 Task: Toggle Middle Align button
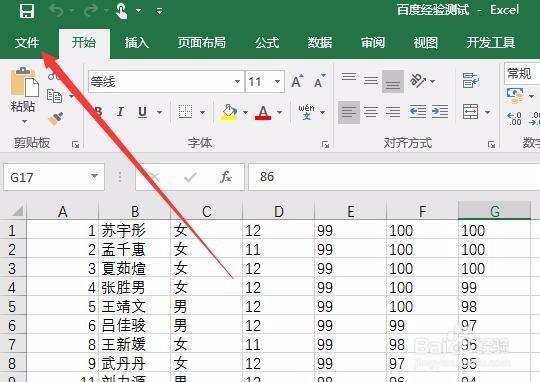tap(371, 81)
